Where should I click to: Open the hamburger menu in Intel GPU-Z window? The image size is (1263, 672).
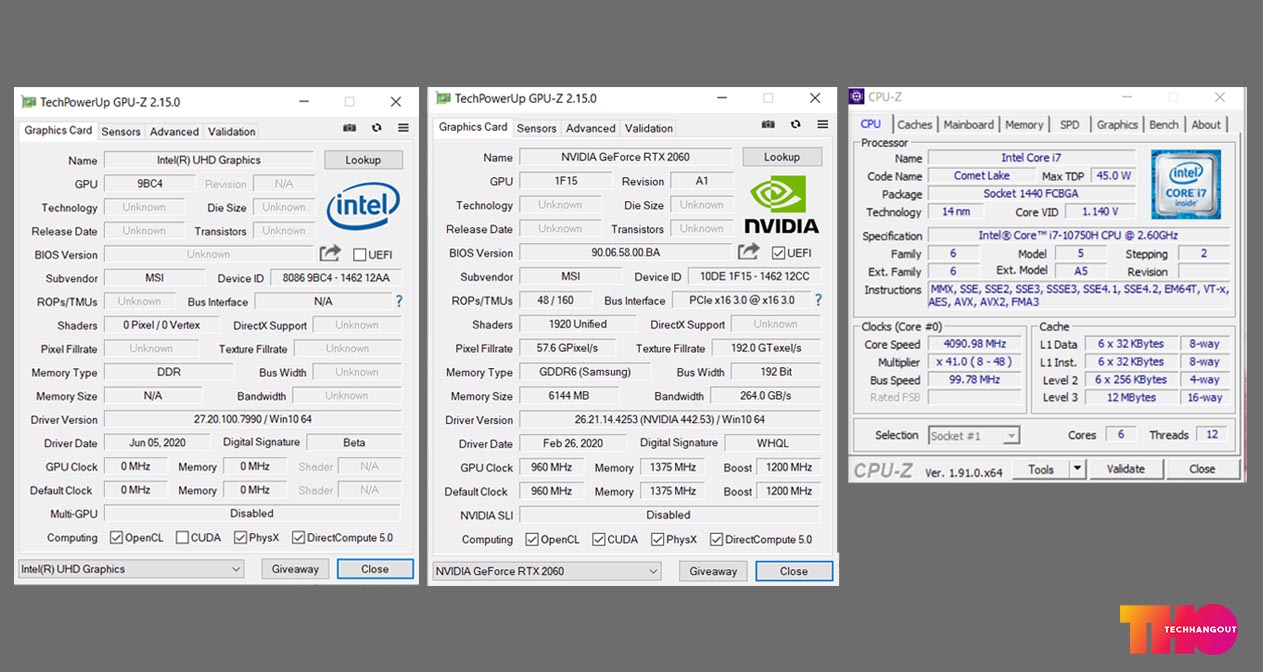(x=403, y=128)
